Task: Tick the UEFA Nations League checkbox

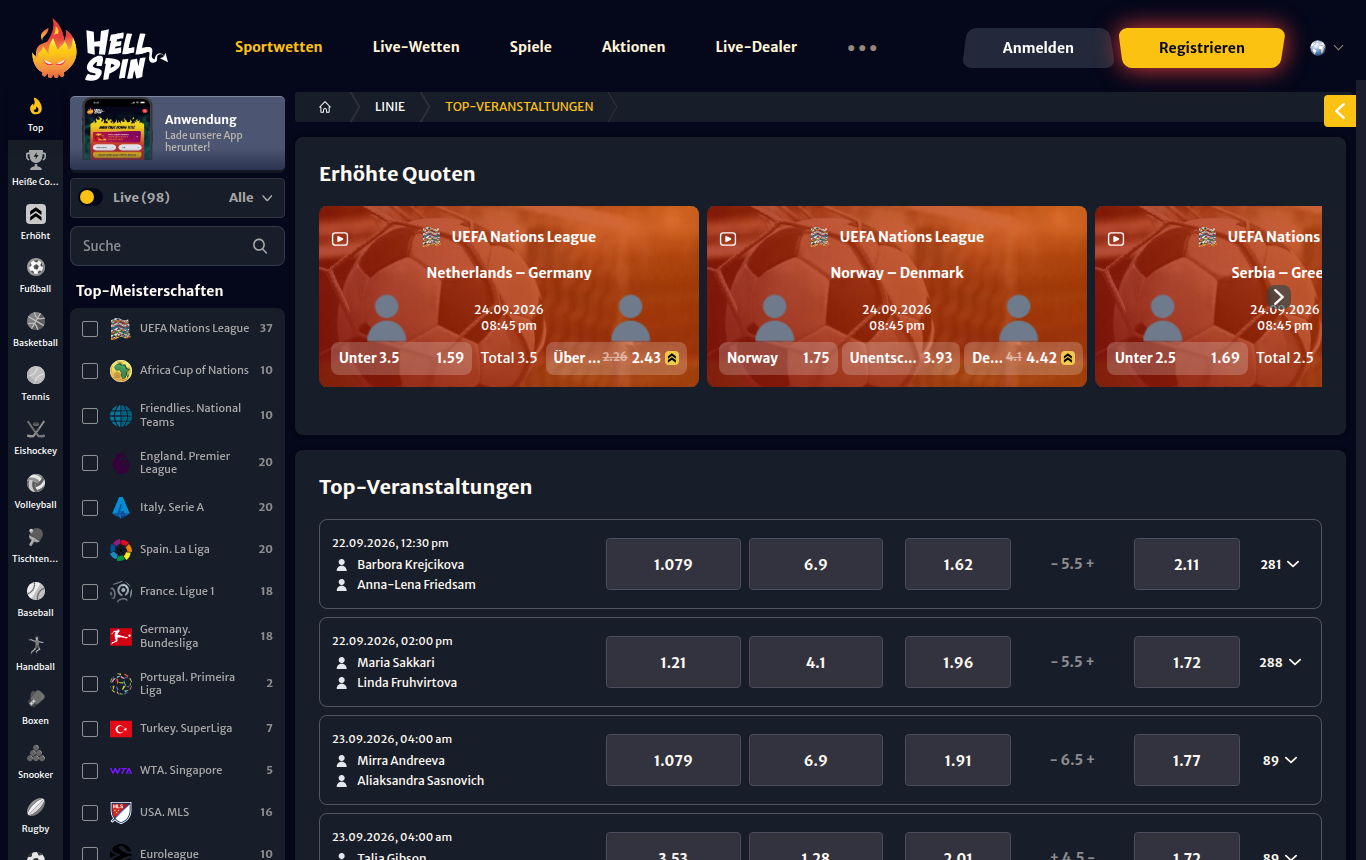Action: click(90, 328)
